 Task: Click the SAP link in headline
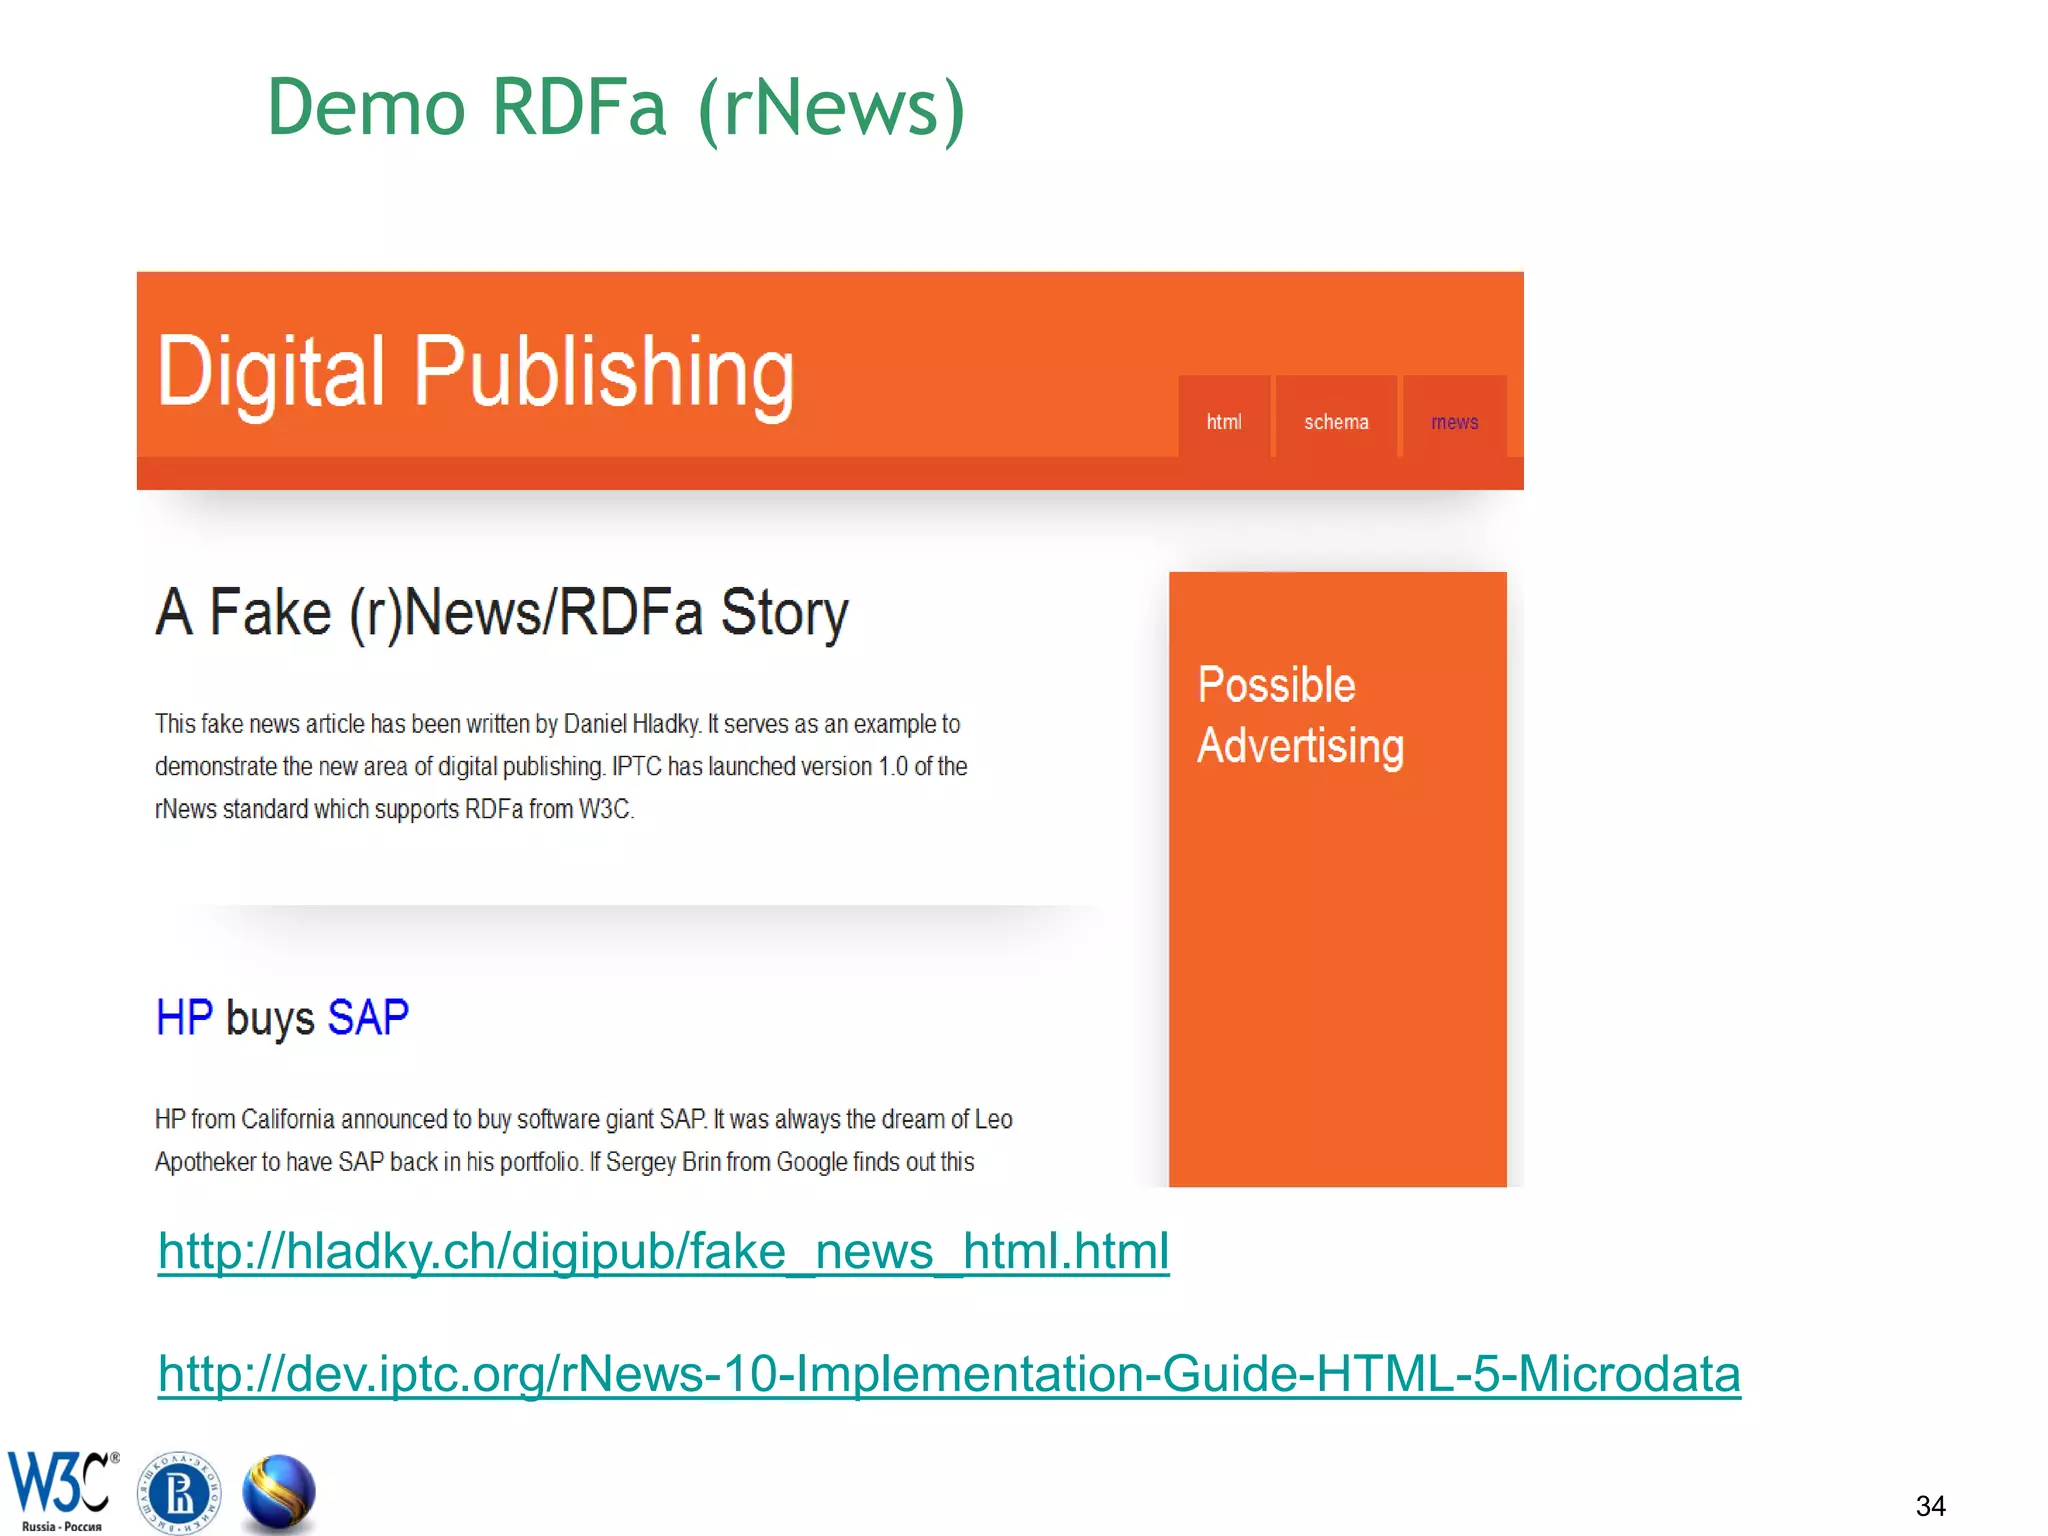(368, 1018)
